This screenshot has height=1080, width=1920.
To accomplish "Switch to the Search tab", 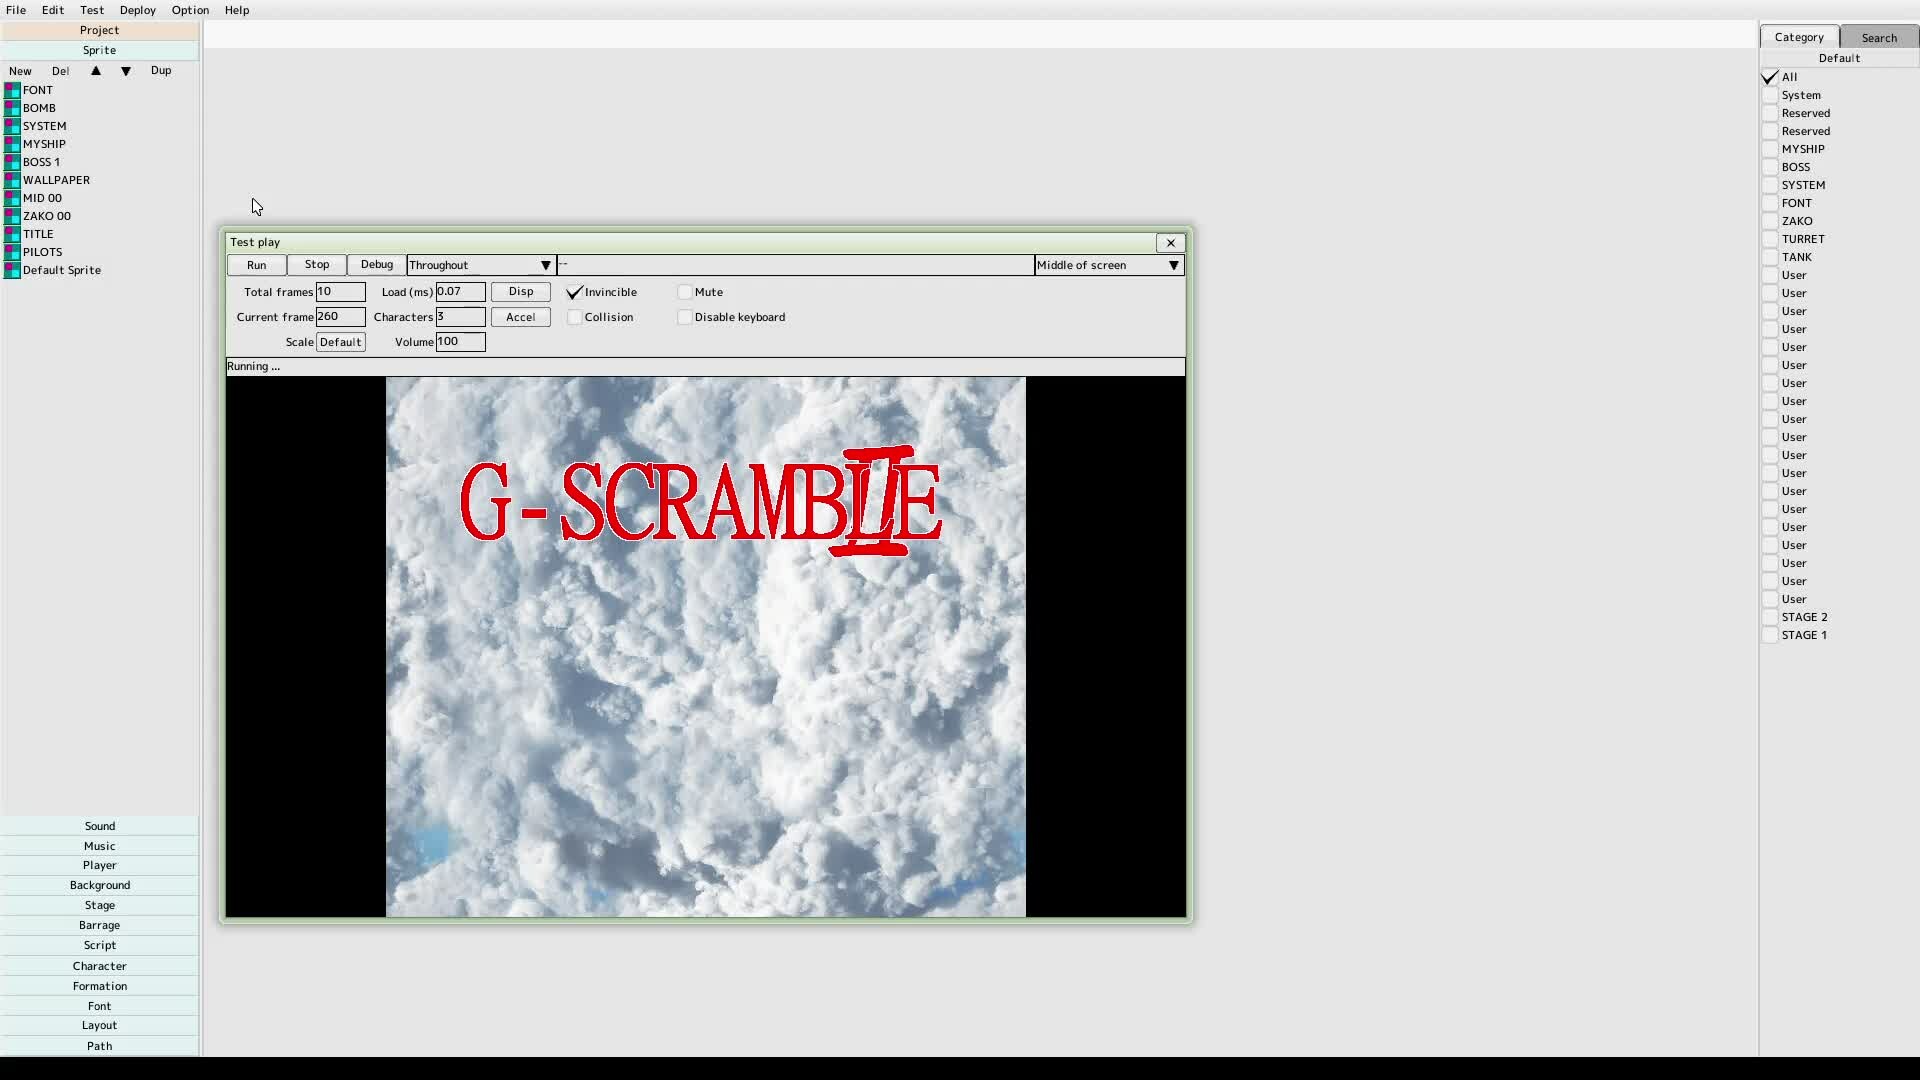I will 1878,37.
